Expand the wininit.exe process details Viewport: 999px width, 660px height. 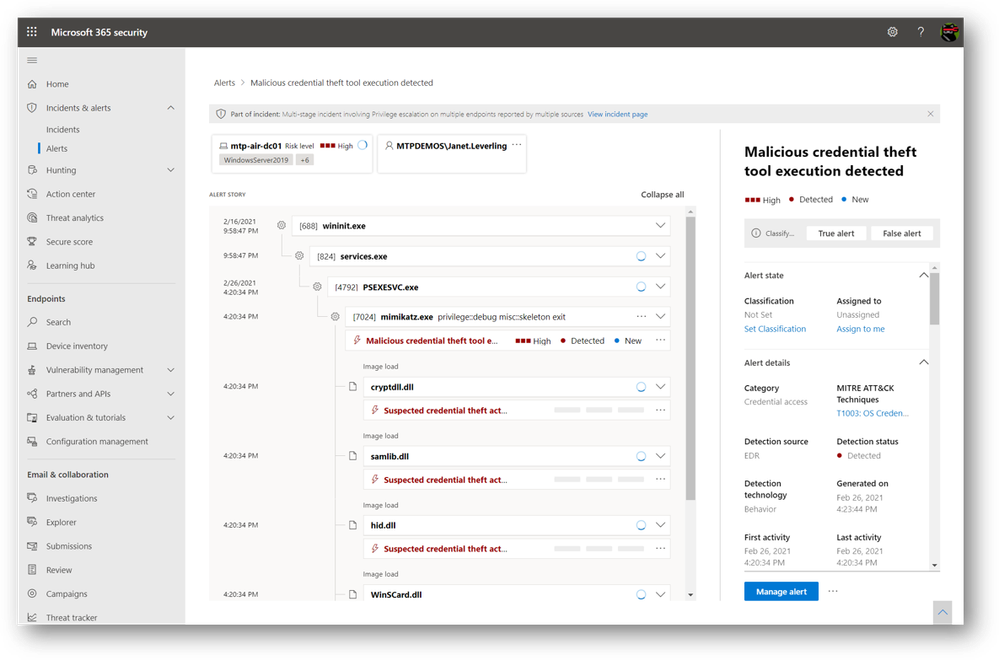[661, 226]
